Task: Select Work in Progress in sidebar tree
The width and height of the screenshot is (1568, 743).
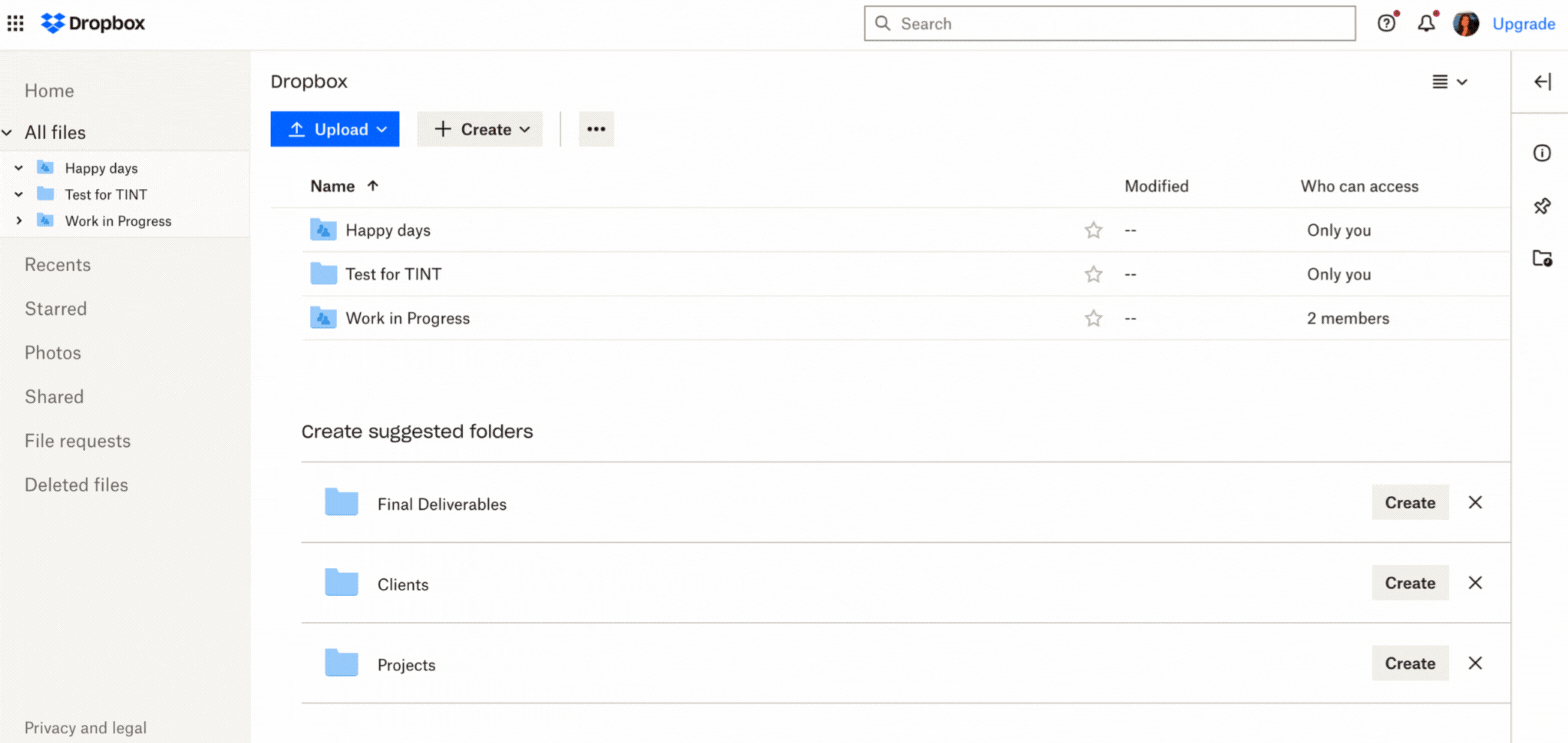Action: (x=118, y=221)
